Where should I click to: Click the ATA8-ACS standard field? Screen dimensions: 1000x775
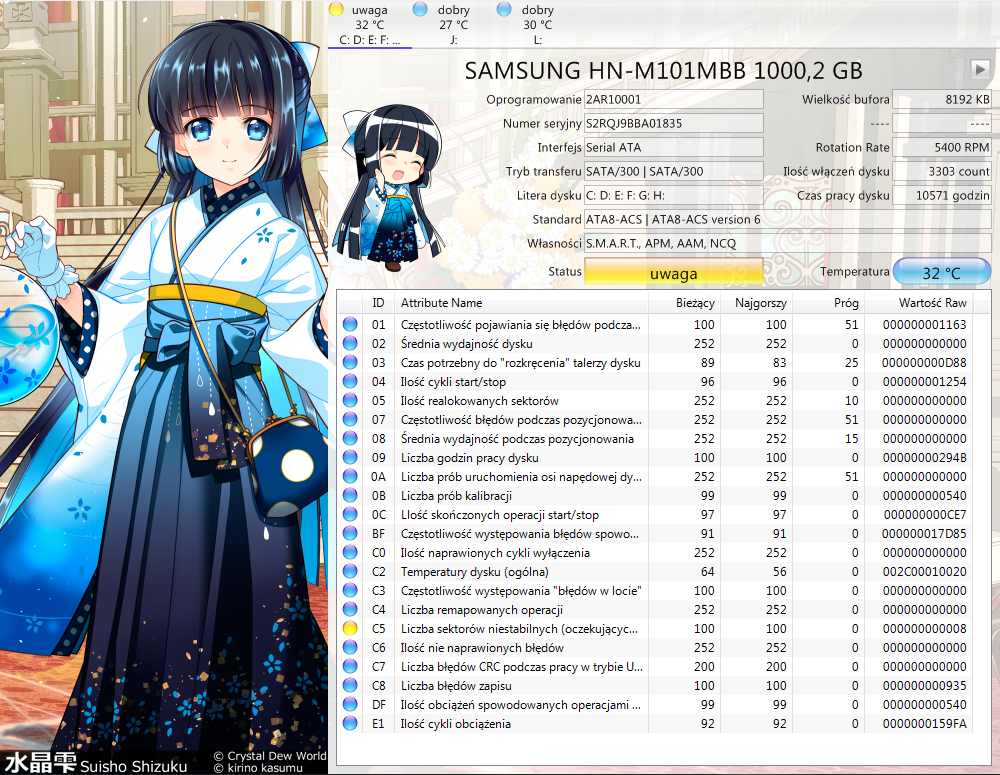tap(788, 219)
